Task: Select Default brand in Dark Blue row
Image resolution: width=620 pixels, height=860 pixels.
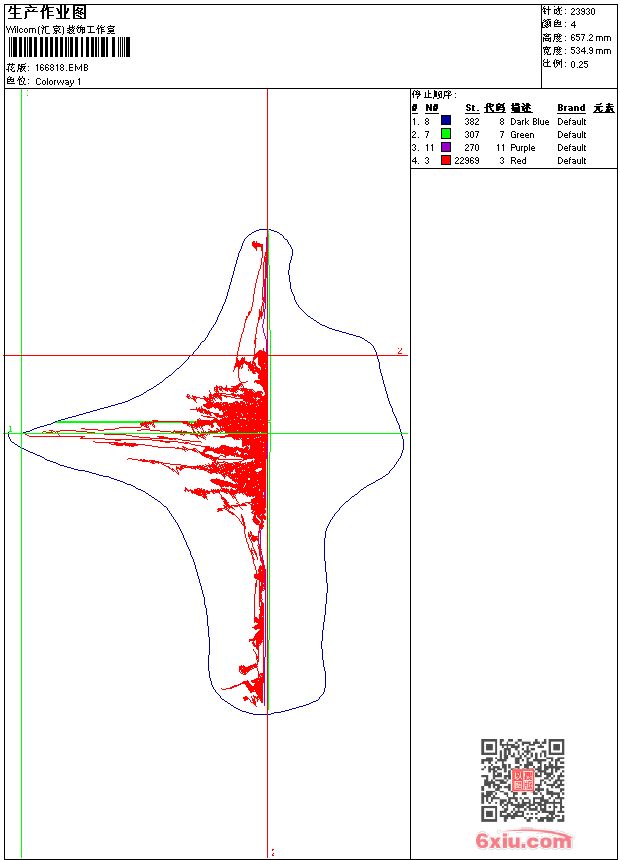Action: [572, 122]
